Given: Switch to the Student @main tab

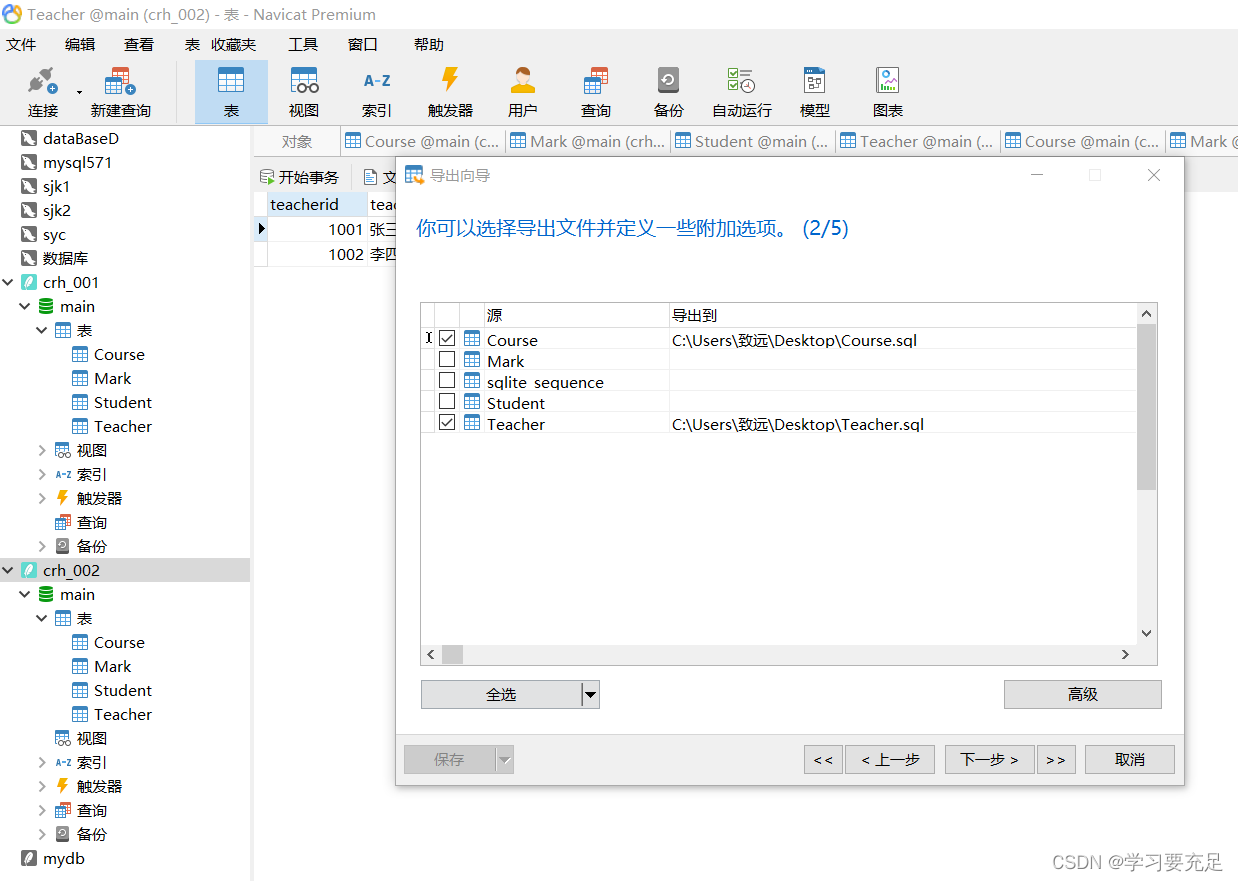Looking at the screenshot, I should pos(754,141).
